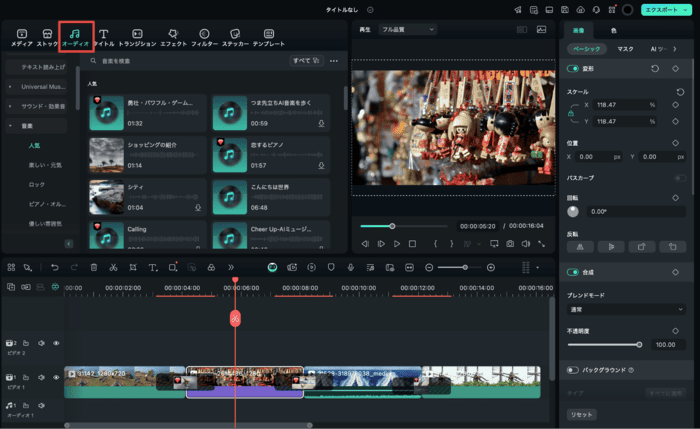Toggle the 変形 (Transform) switch
This screenshot has width=700, height=429.
click(574, 68)
